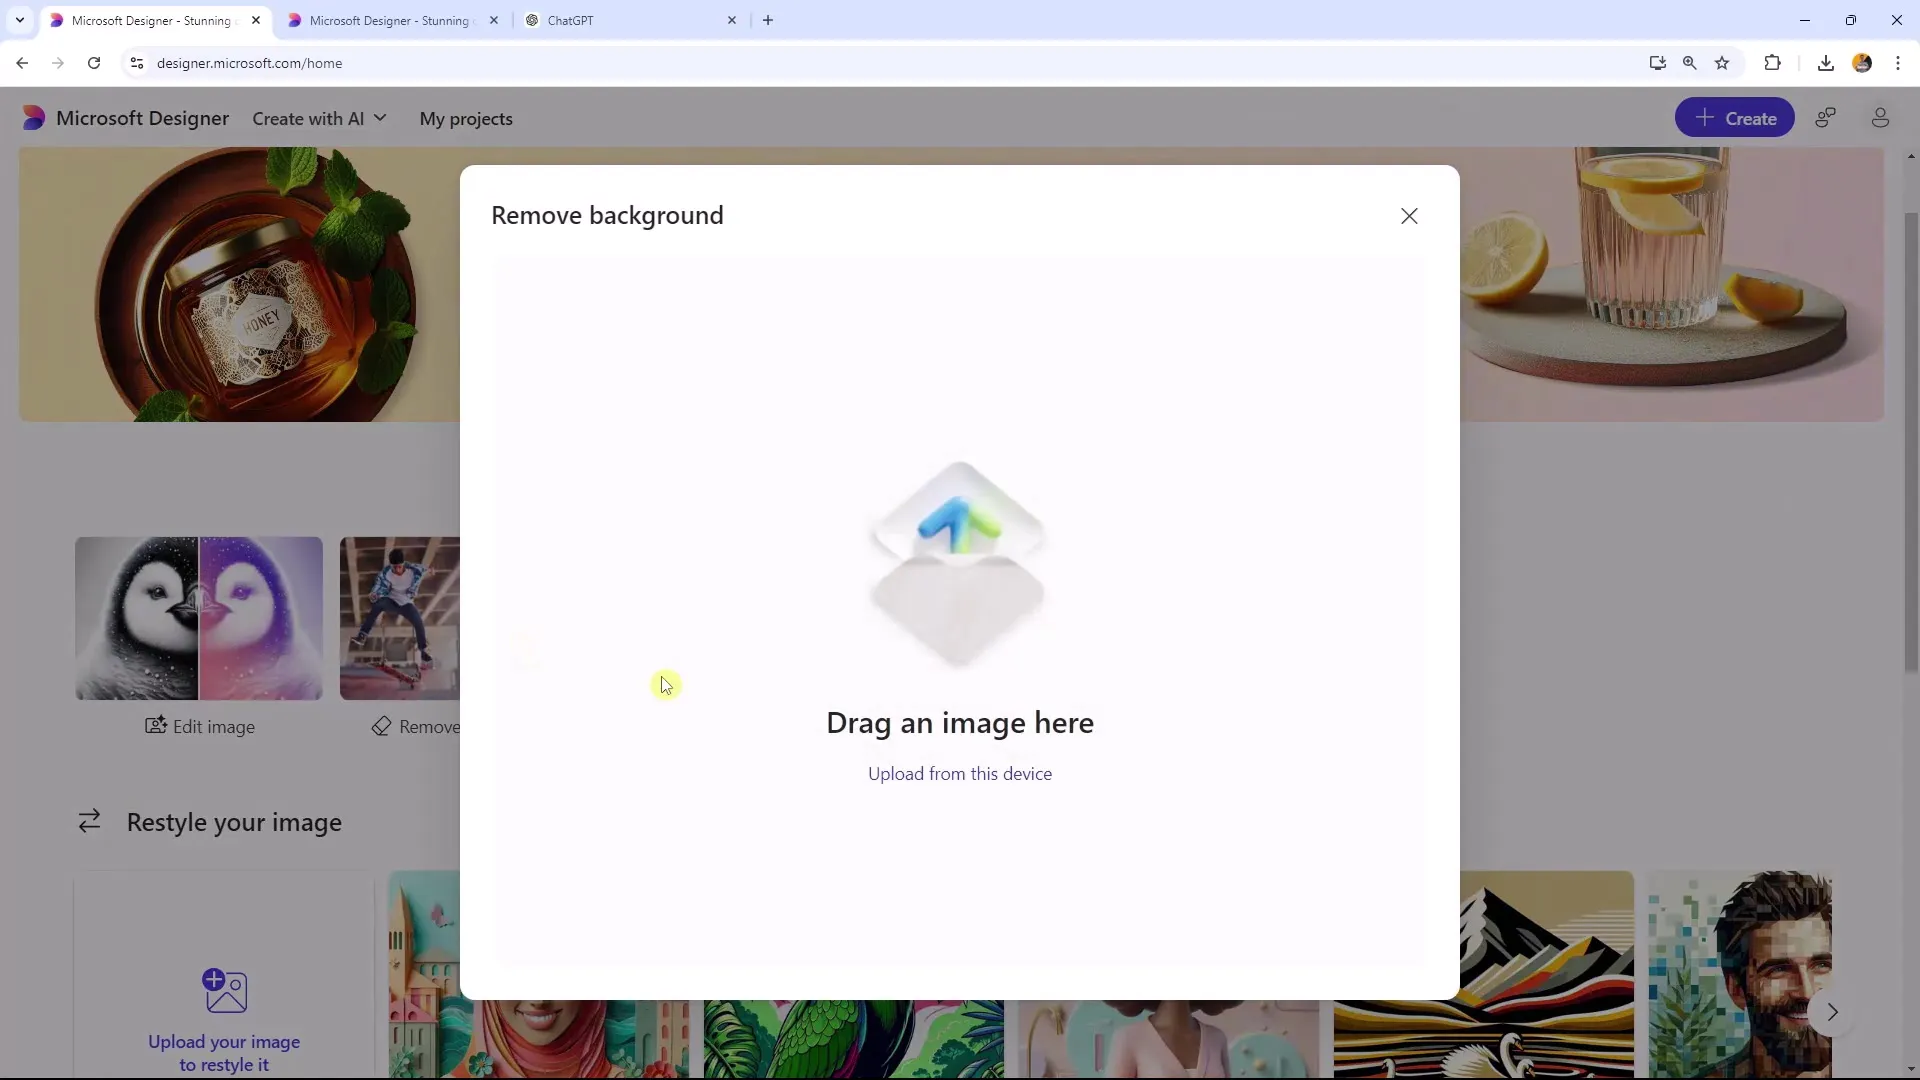The image size is (1920, 1080).
Task: Close the second Microsoft Designer tab
Action: [x=494, y=20]
